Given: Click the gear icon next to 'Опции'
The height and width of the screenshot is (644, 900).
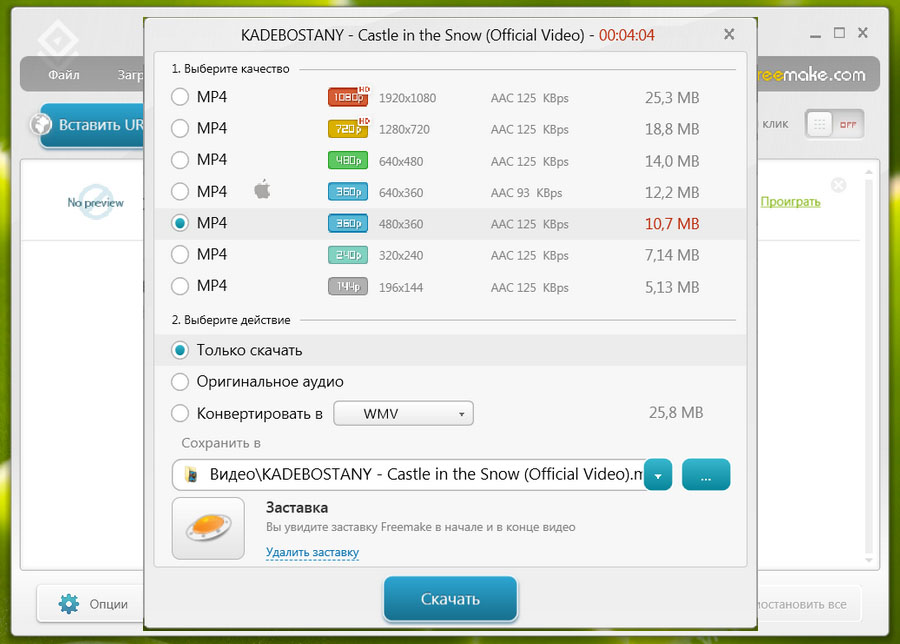Looking at the screenshot, I should click(x=69, y=604).
